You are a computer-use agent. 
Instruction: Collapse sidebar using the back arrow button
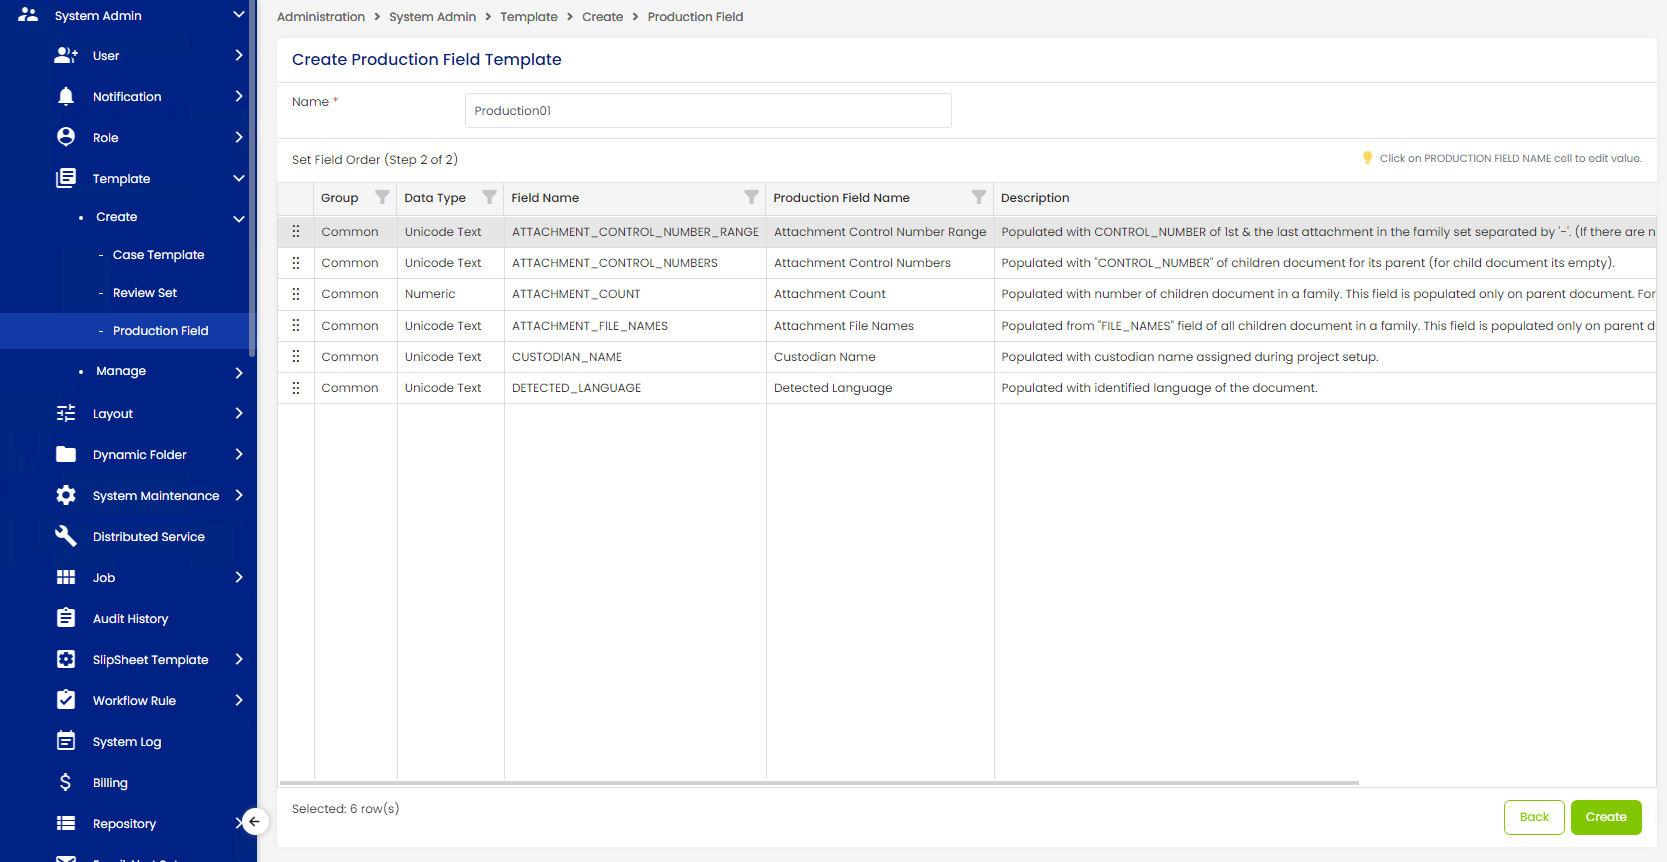click(255, 822)
